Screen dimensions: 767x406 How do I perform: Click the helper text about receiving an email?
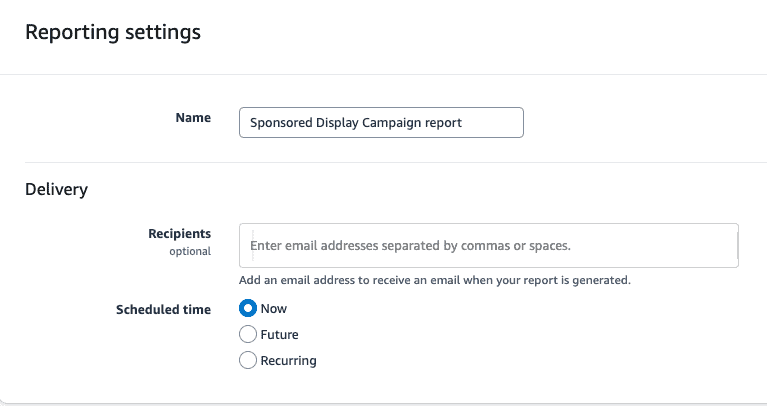tap(435, 280)
